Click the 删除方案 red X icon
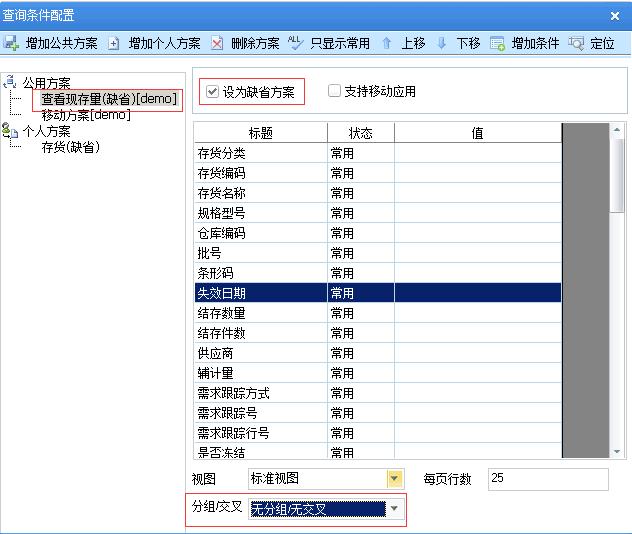This screenshot has width=632, height=534. [217, 43]
